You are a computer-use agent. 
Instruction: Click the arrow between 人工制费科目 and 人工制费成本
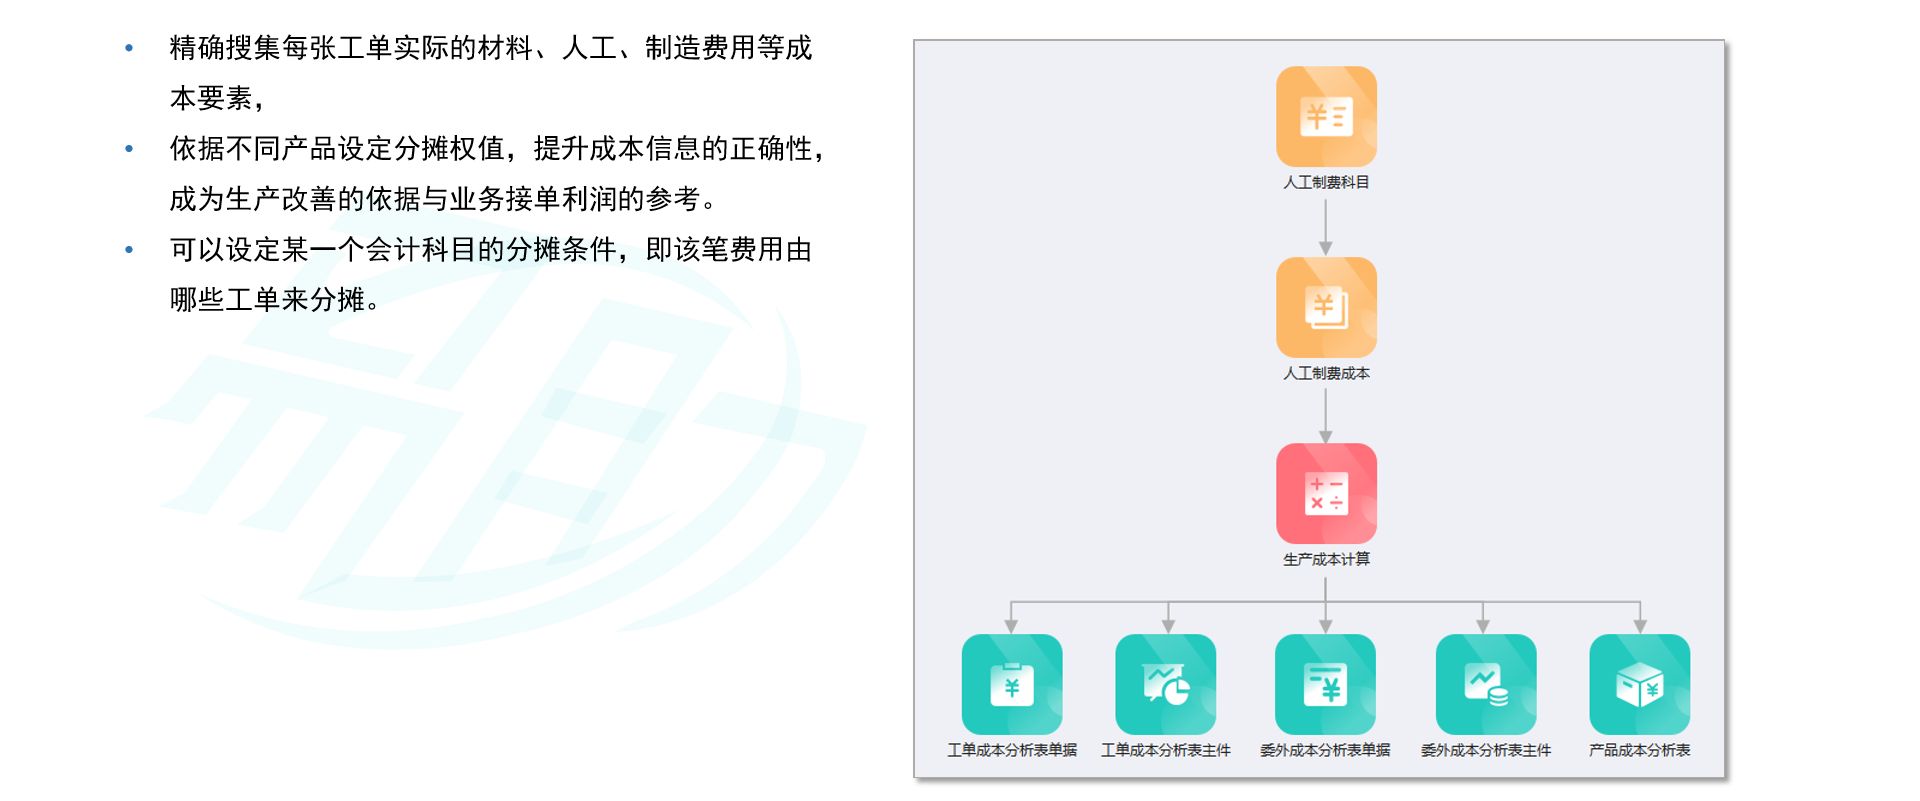(1326, 227)
